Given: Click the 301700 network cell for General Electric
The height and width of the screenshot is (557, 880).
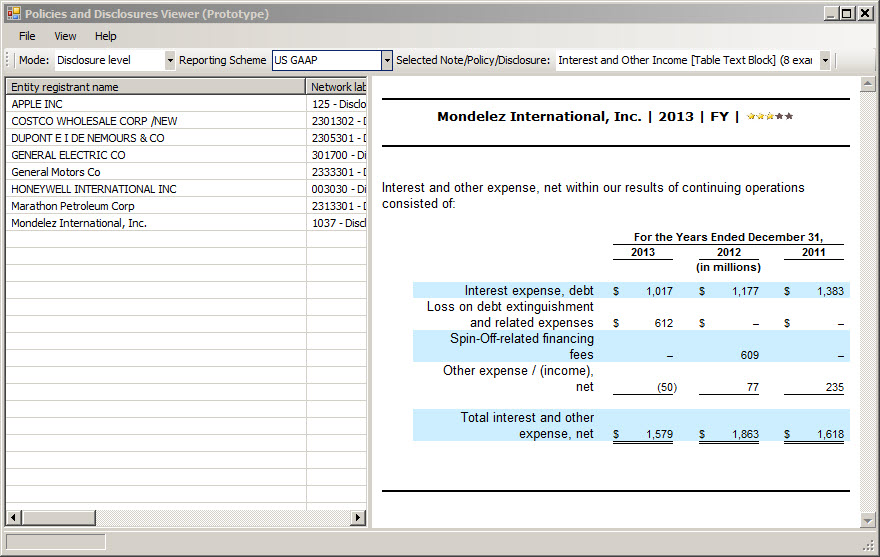Looking at the screenshot, I should (337, 155).
